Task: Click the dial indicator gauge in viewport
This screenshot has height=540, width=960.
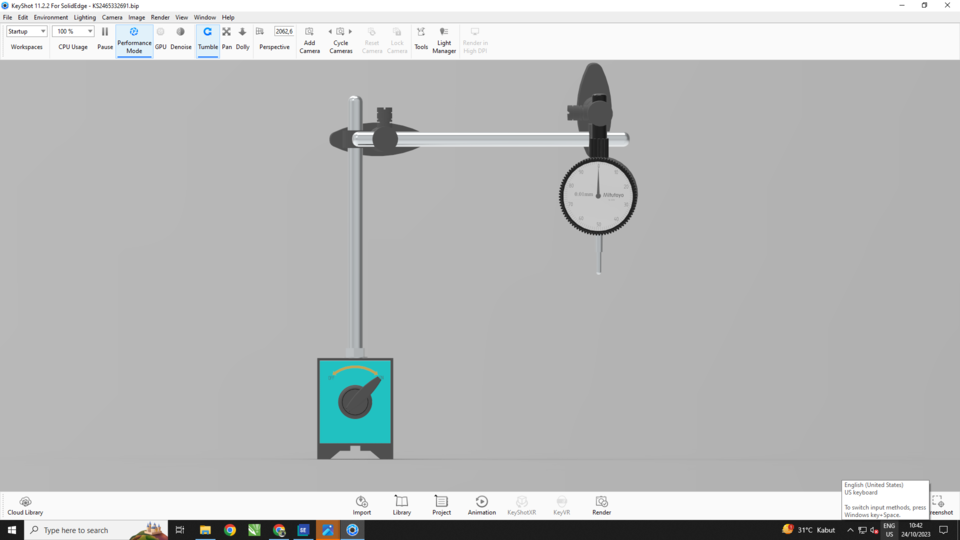Action: 598,196
